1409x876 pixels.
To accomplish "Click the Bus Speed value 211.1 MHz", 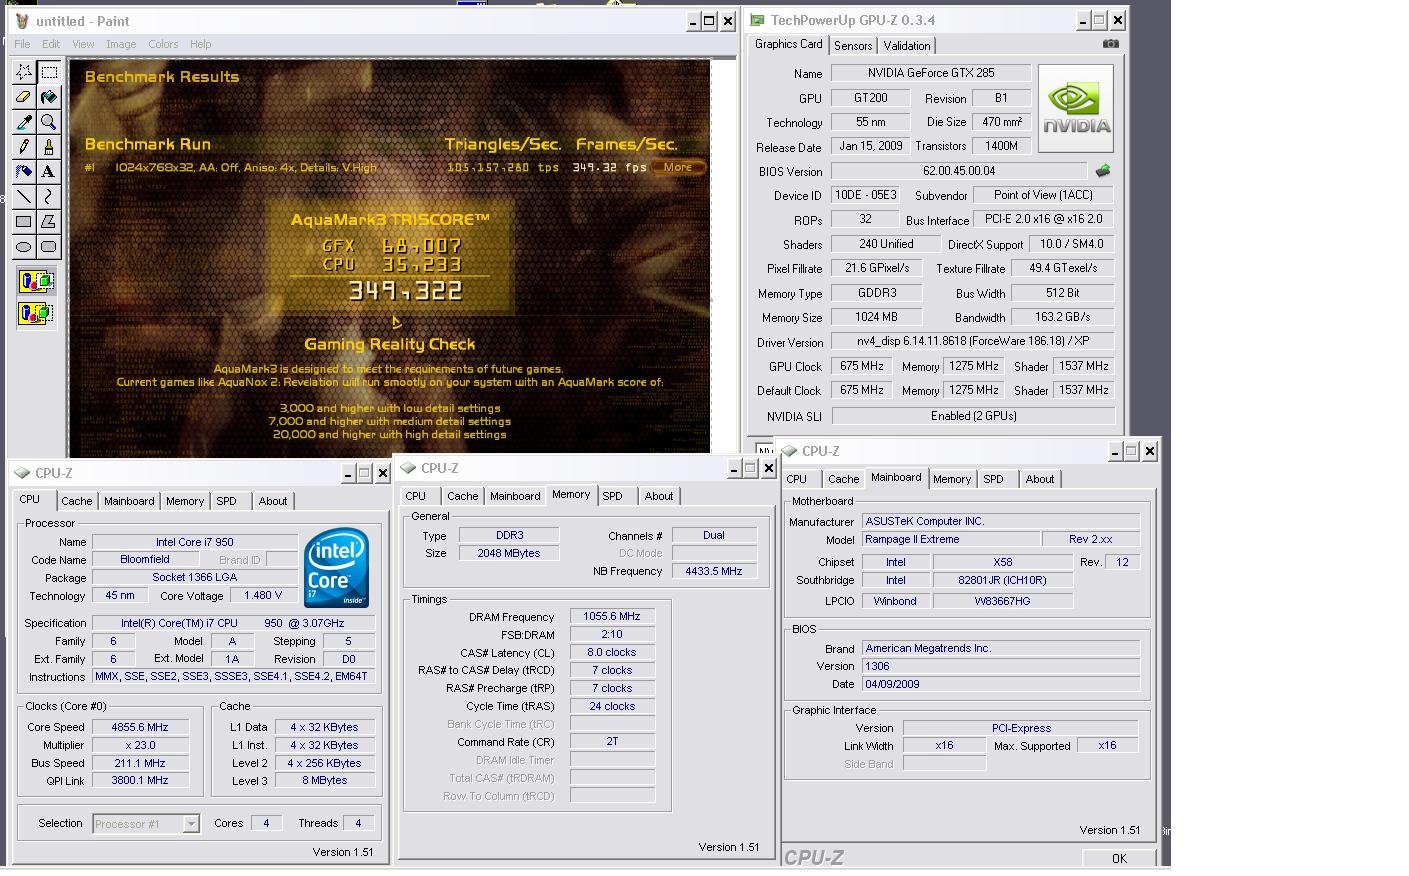I will click(x=140, y=763).
